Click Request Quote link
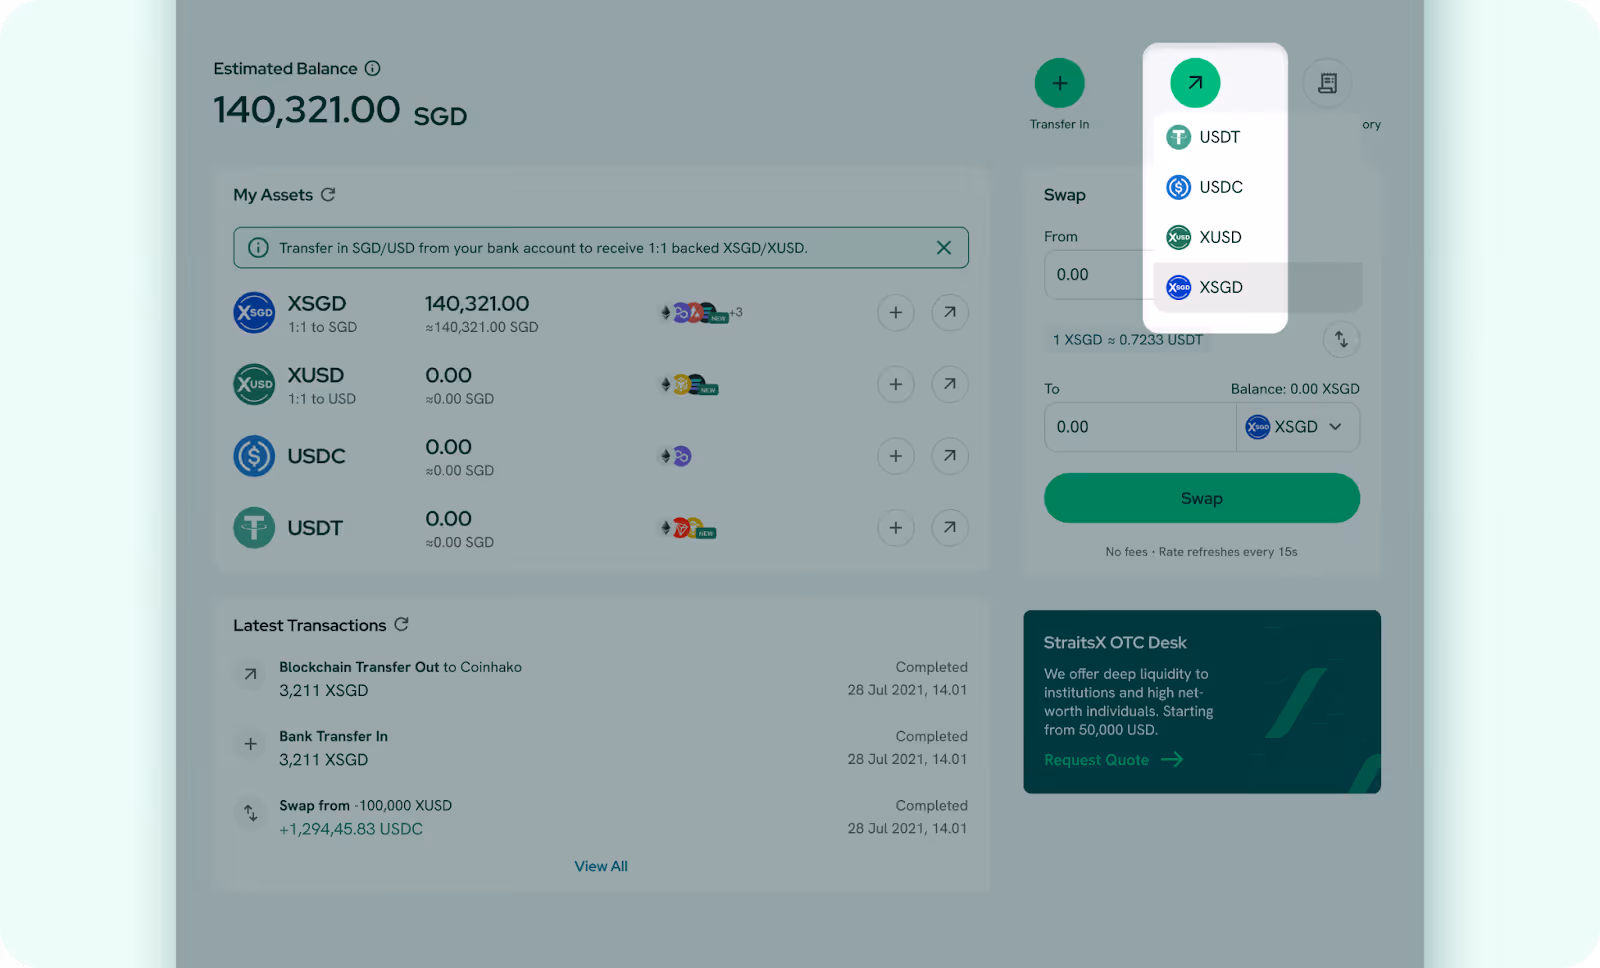 [x=1113, y=760]
